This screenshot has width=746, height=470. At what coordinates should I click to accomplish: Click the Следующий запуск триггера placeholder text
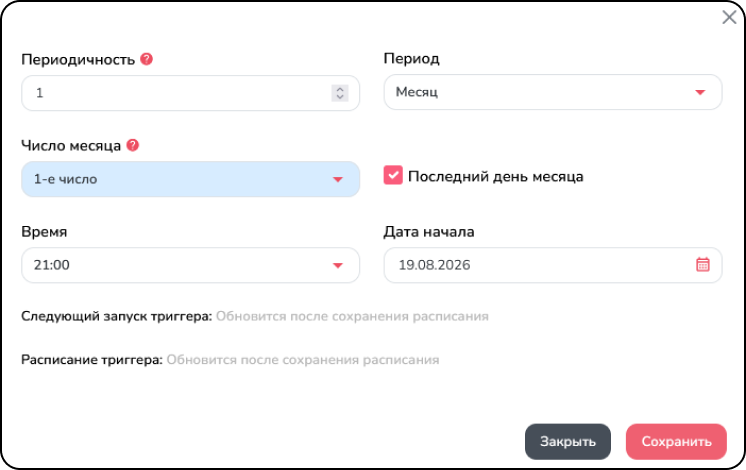352,316
